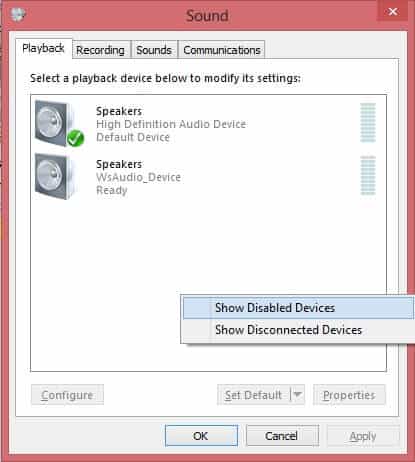
Task: Click the OK button
Action: (x=201, y=435)
